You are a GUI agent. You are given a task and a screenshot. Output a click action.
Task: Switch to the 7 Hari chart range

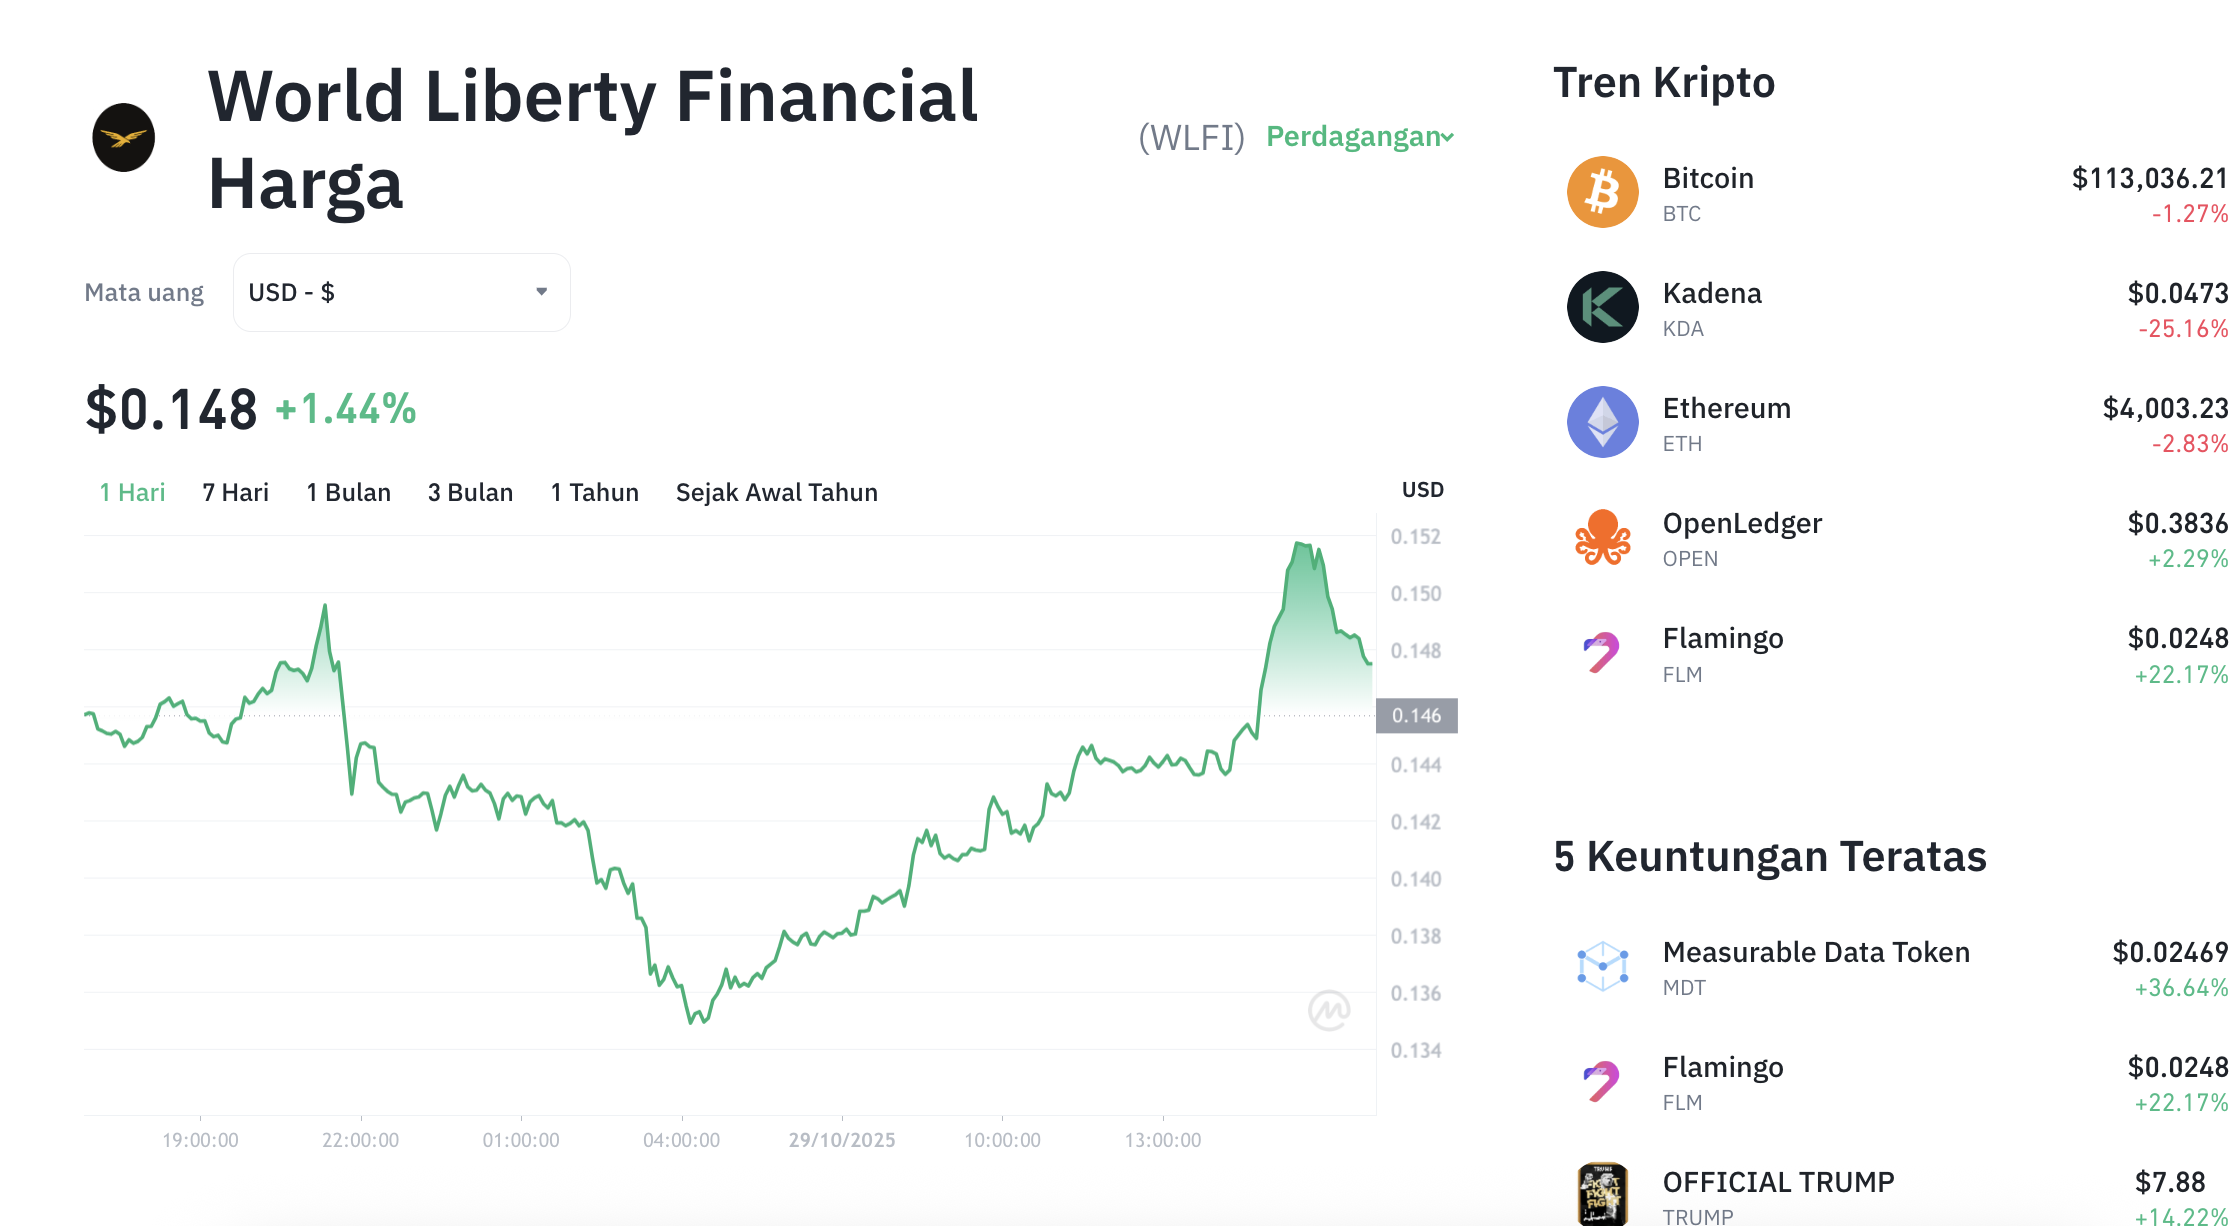235,492
